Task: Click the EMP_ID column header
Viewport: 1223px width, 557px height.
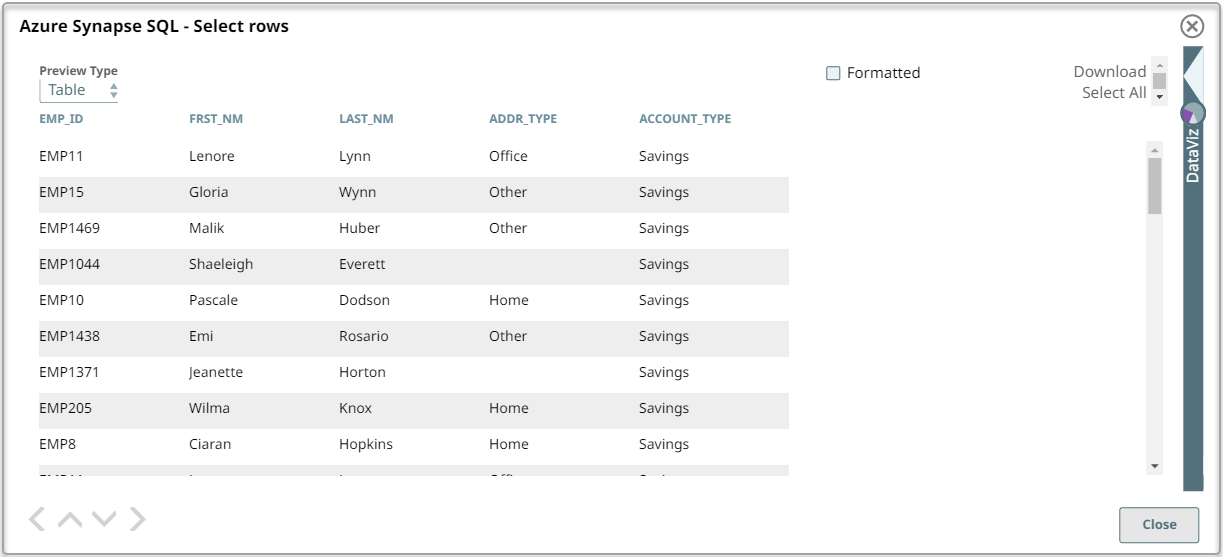Action: [61, 119]
